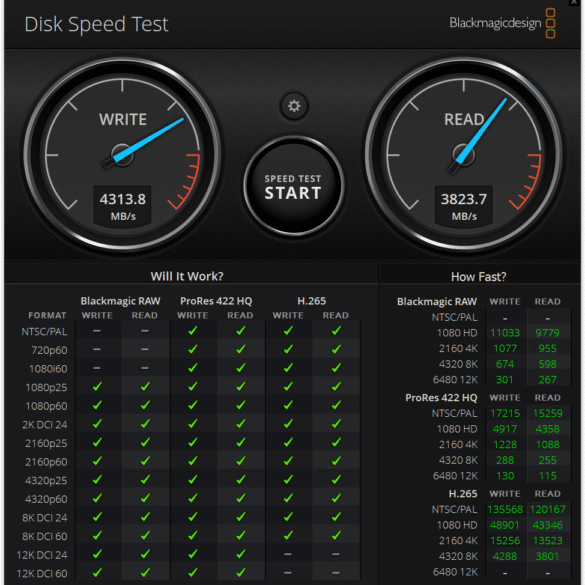Click H.265 4320 8K read value 3801

pos(547,556)
